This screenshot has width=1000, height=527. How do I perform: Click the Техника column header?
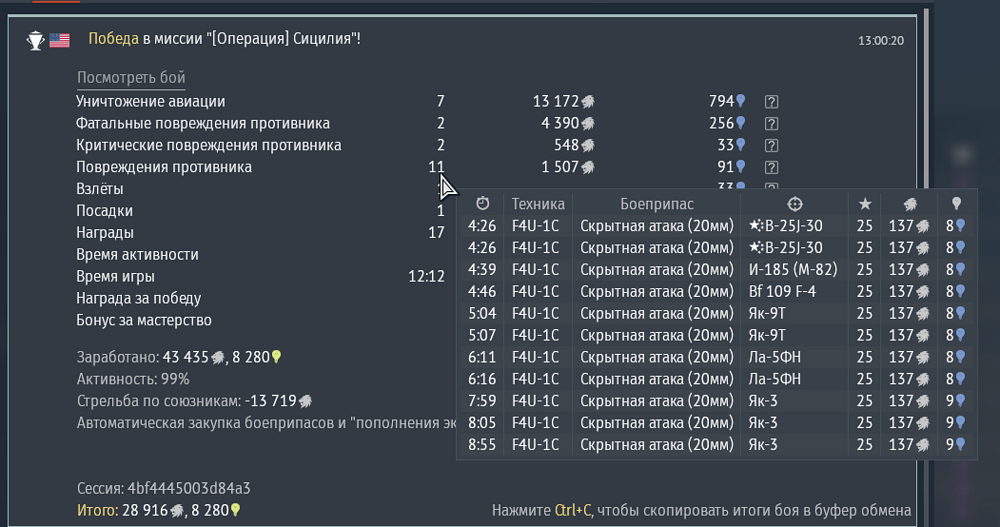538,204
